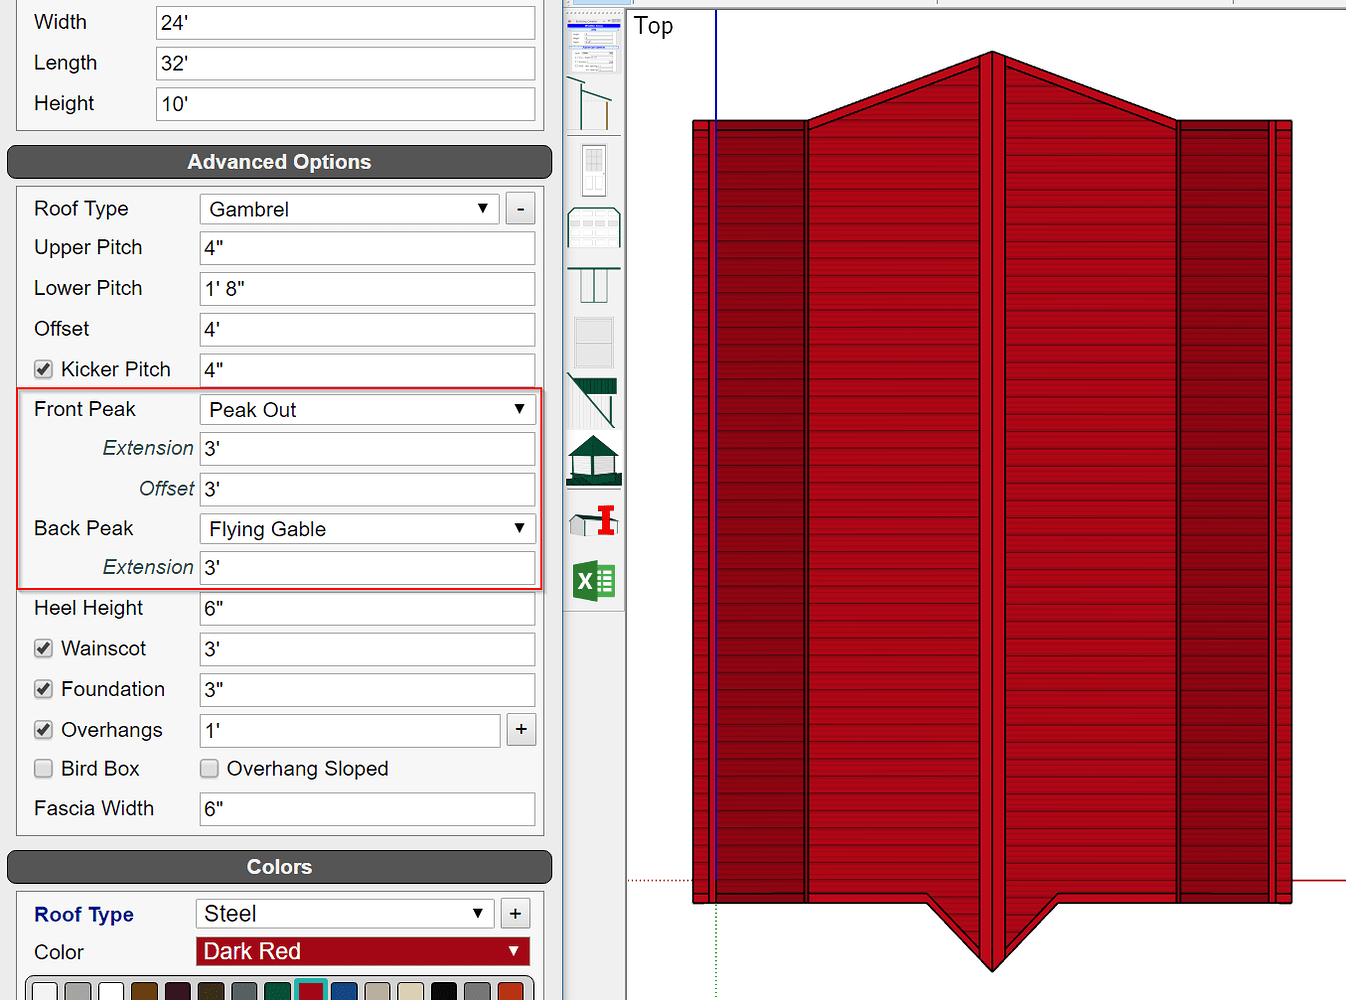Screen dimensions: 1346x1000
Task: Open the Roof Type Gambrel dropdown
Action: coord(348,209)
